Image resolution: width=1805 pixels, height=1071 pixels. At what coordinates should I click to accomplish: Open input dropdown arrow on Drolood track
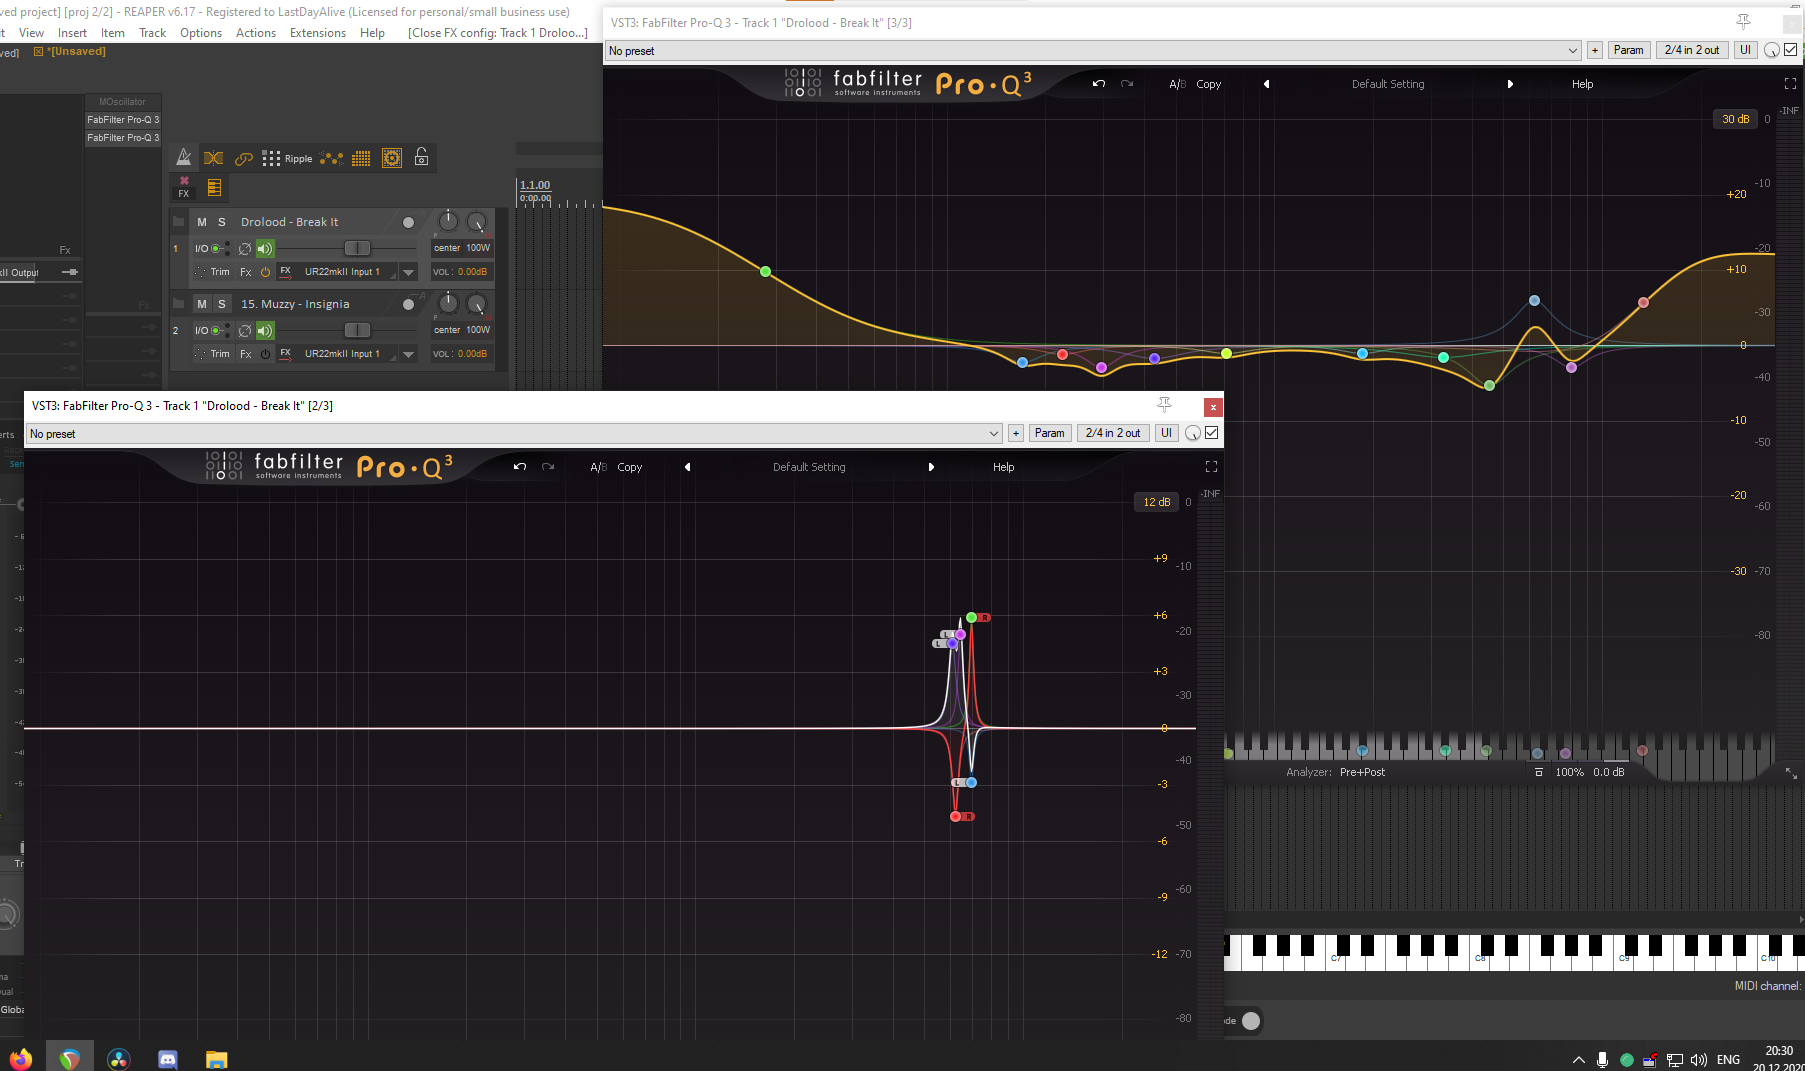pyautogui.click(x=408, y=272)
